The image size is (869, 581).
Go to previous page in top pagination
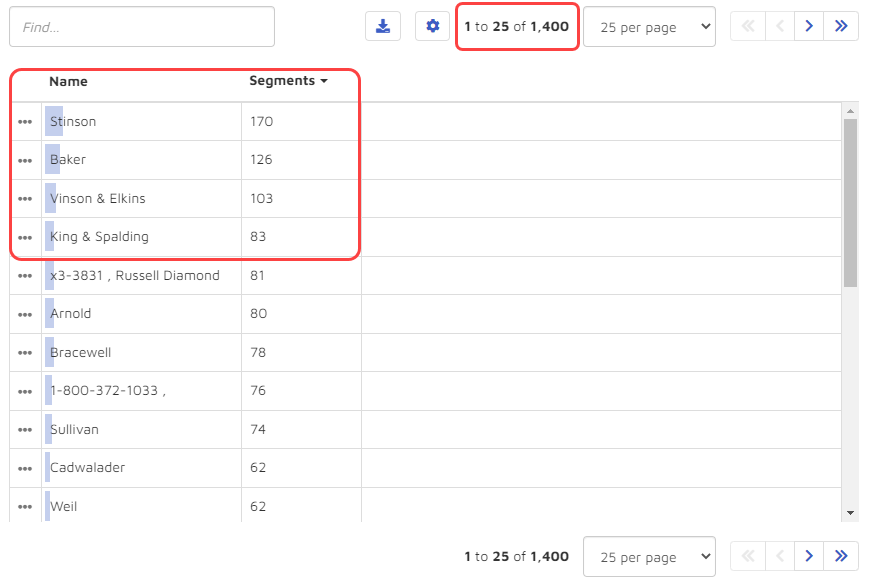[780, 26]
